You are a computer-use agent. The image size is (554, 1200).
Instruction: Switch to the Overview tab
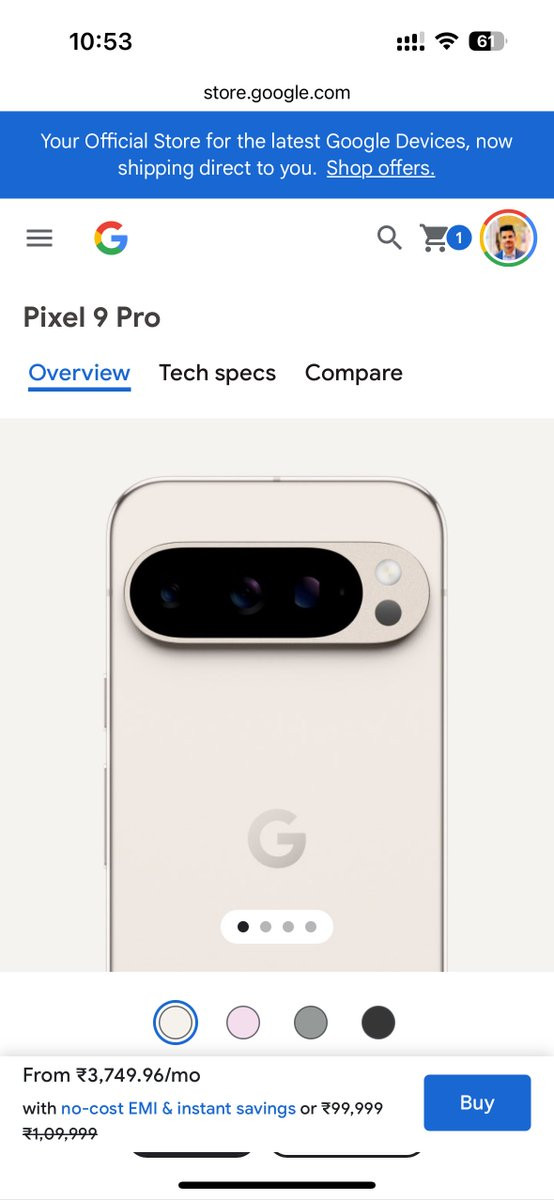(x=79, y=373)
